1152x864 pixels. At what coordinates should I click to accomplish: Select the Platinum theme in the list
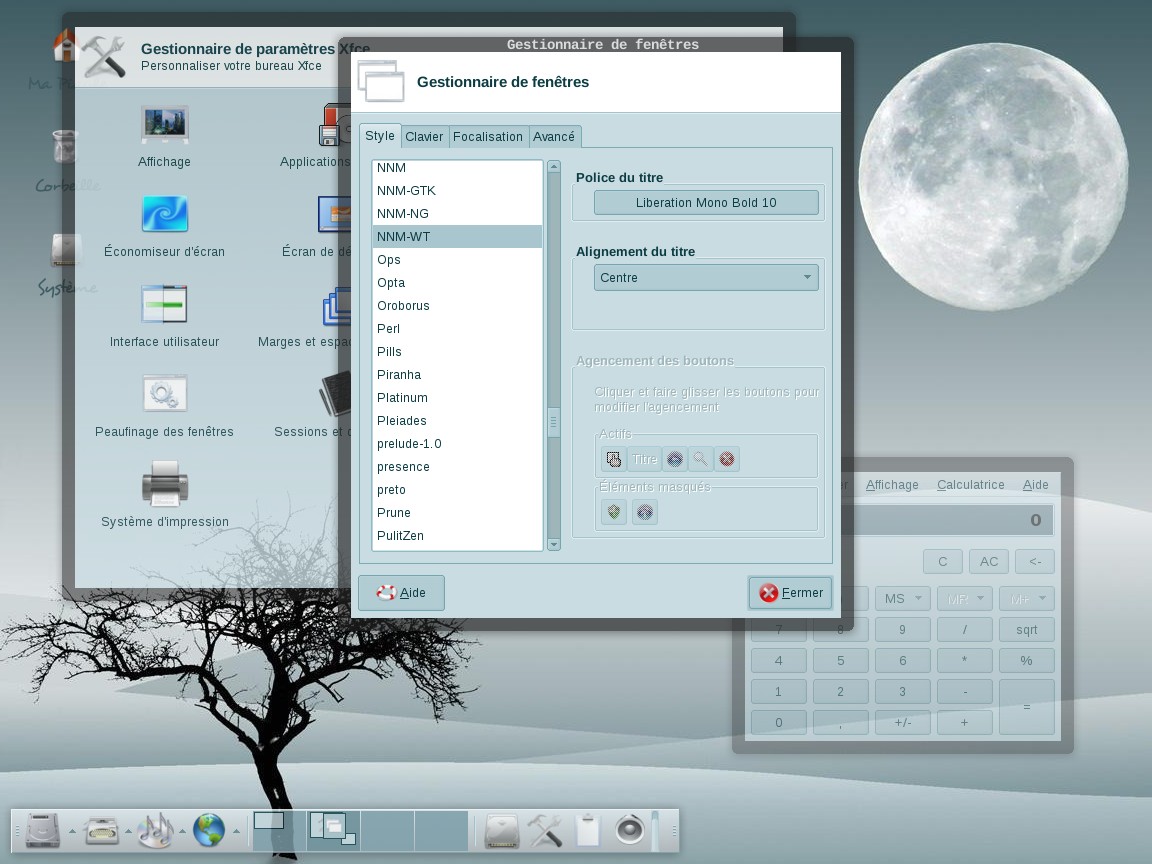point(457,397)
